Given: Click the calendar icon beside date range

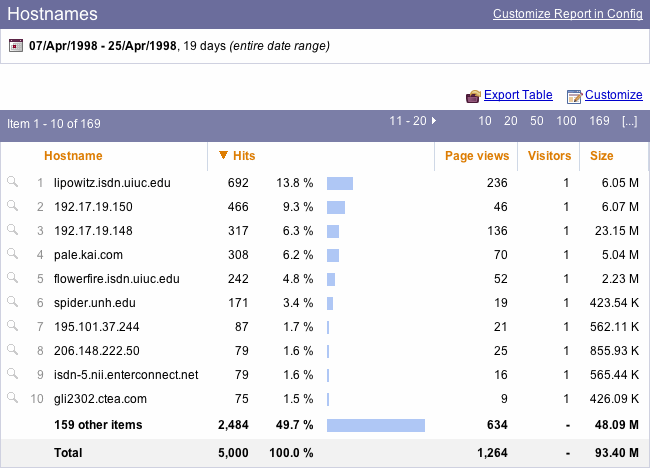Looking at the screenshot, I should click(16, 46).
